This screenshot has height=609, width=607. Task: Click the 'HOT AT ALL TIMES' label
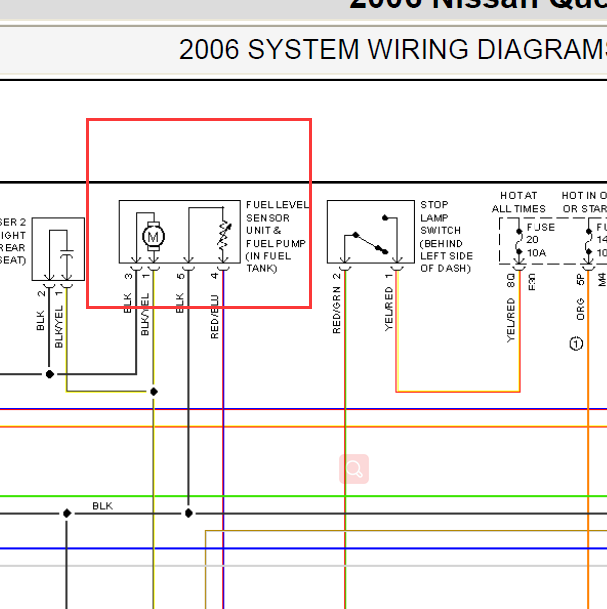point(518,202)
